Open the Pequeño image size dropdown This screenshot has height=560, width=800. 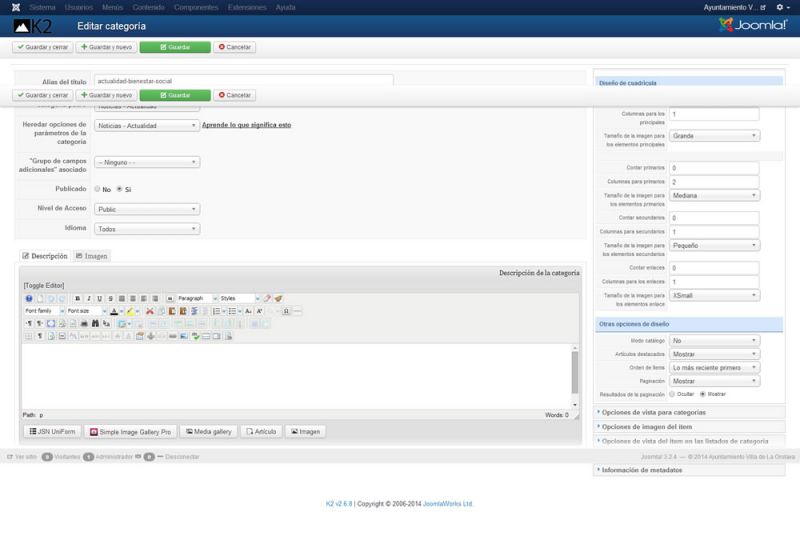714,245
